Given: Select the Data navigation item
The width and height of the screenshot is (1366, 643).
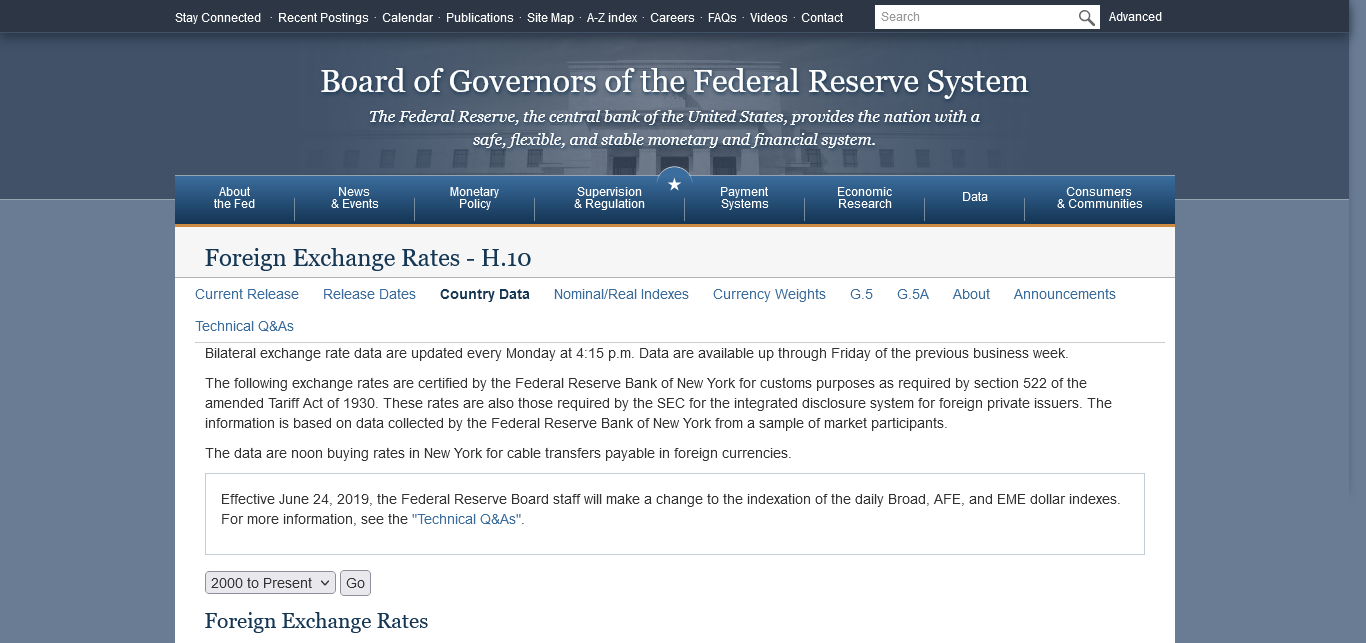Looking at the screenshot, I should [975, 198].
